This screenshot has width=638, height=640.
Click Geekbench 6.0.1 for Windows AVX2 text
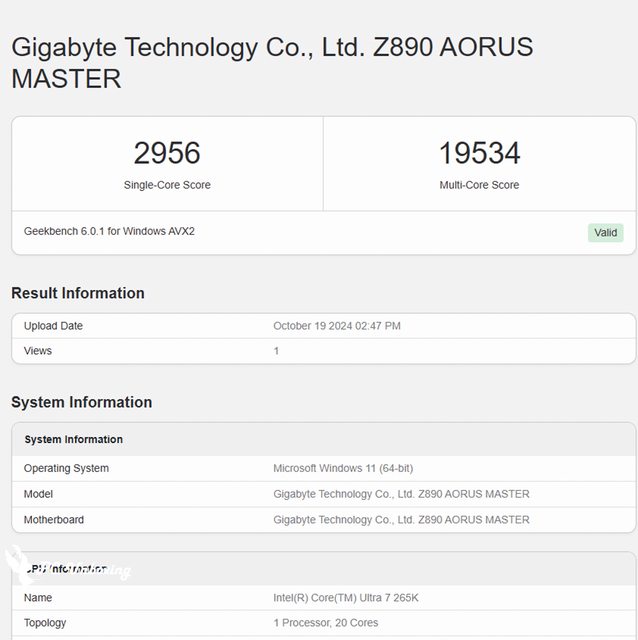pyautogui.click(x=109, y=231)
